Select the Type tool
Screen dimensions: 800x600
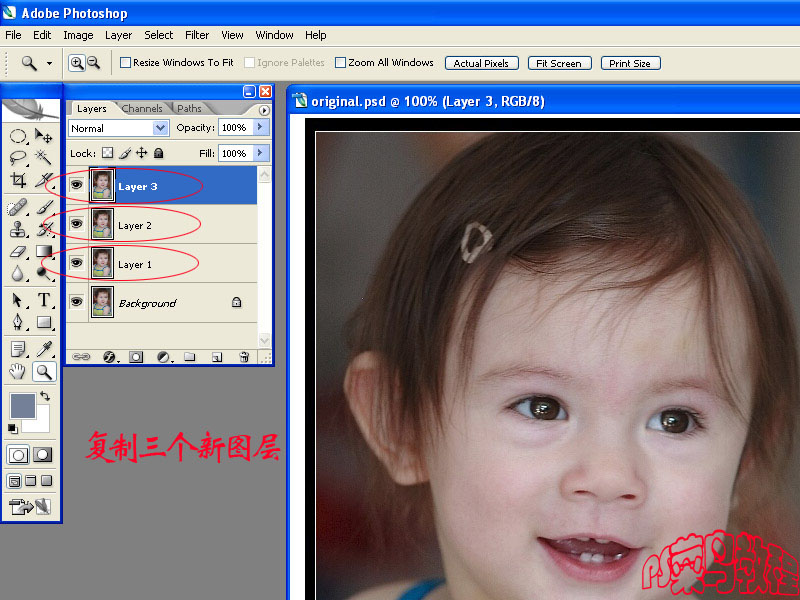(43, 300)
